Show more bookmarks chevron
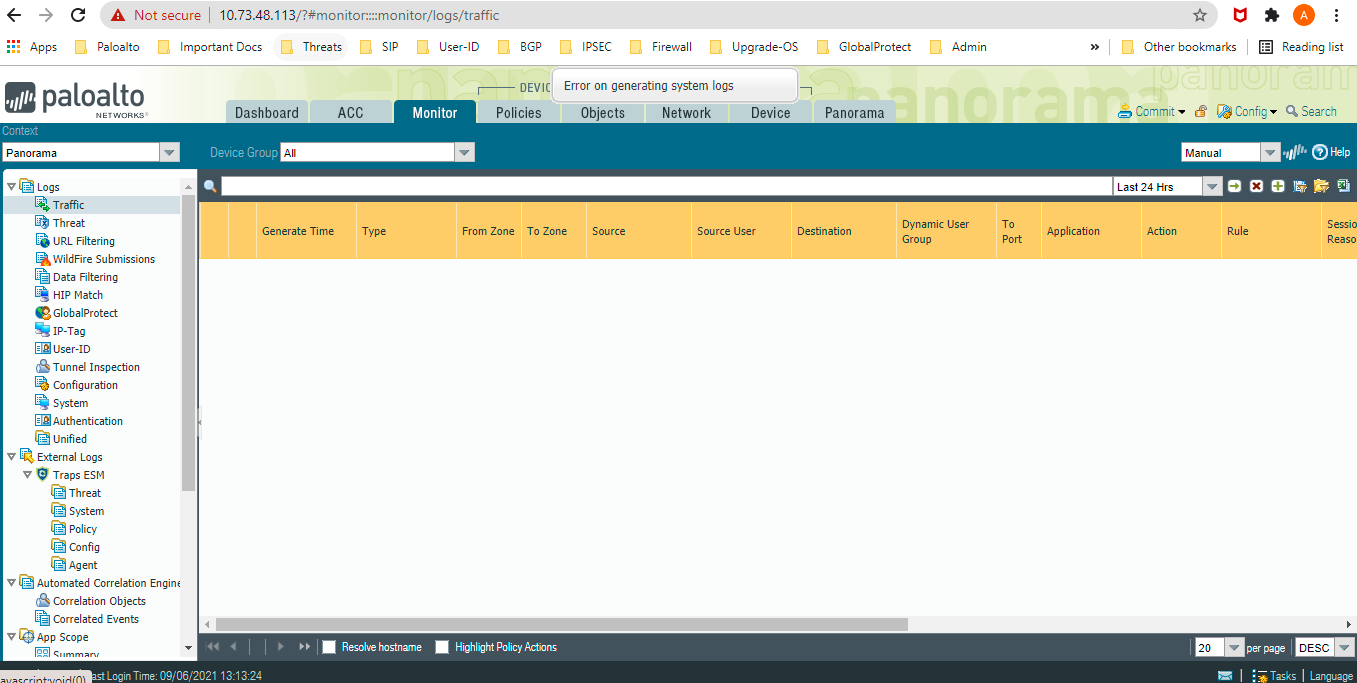Viewport: 1357px width, 683px height. (x=1094, y=47)
